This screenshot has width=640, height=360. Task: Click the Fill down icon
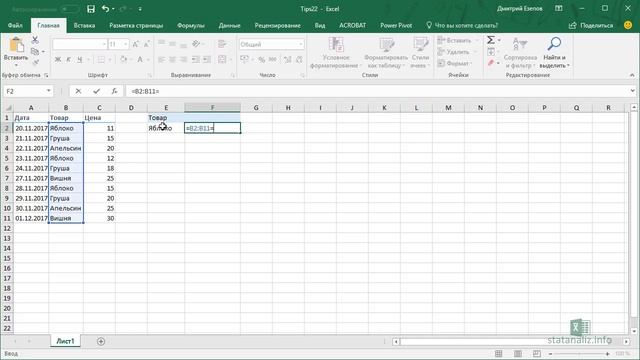pos(491,51)
